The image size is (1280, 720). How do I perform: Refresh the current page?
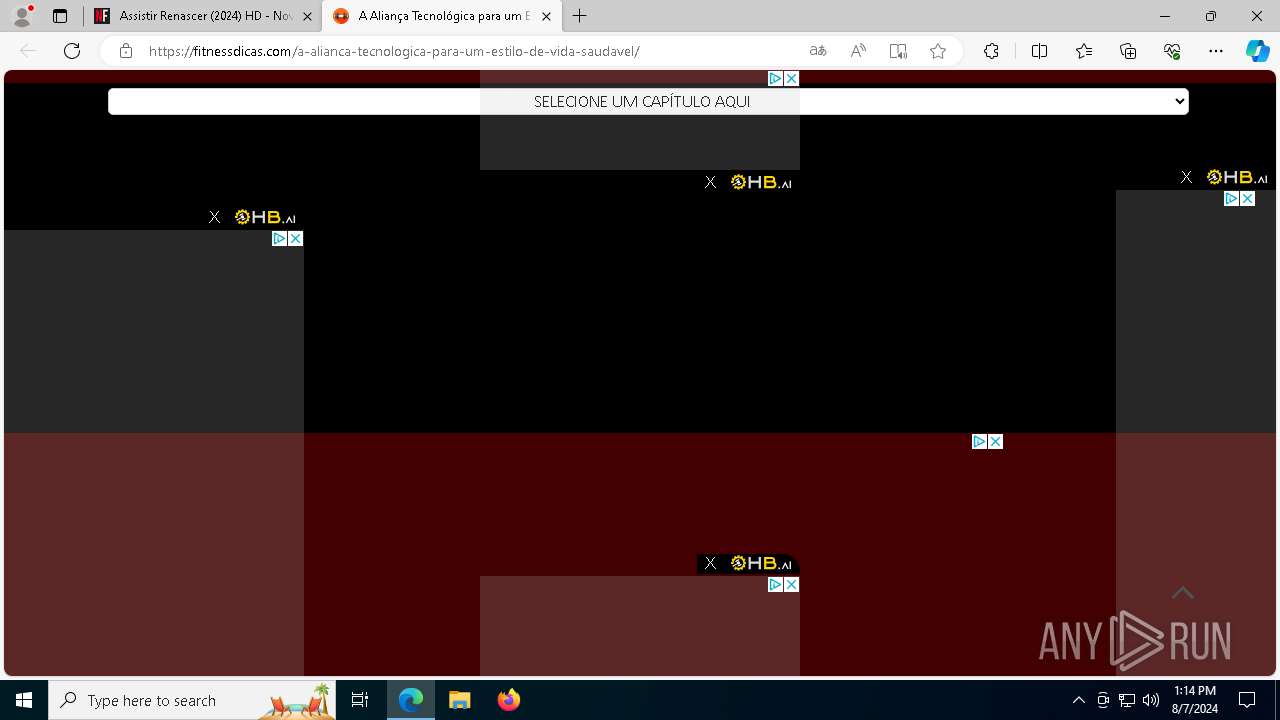tap(72, 51)
